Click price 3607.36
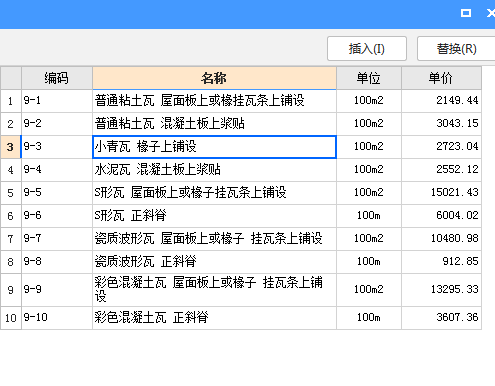The height and width of the screenshot is (386, 495). 441,318
